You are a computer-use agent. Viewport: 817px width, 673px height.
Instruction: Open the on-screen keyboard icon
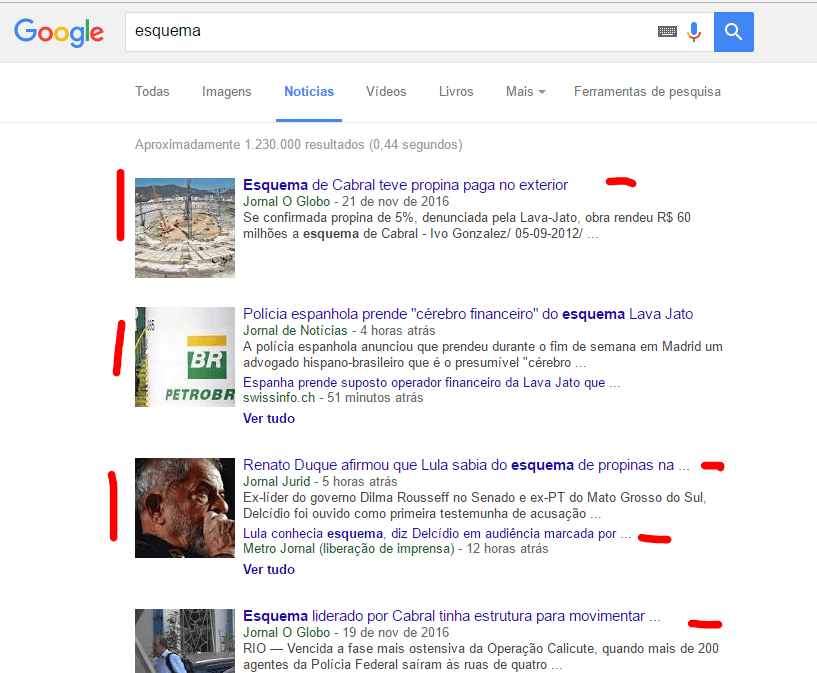point(667,32)
